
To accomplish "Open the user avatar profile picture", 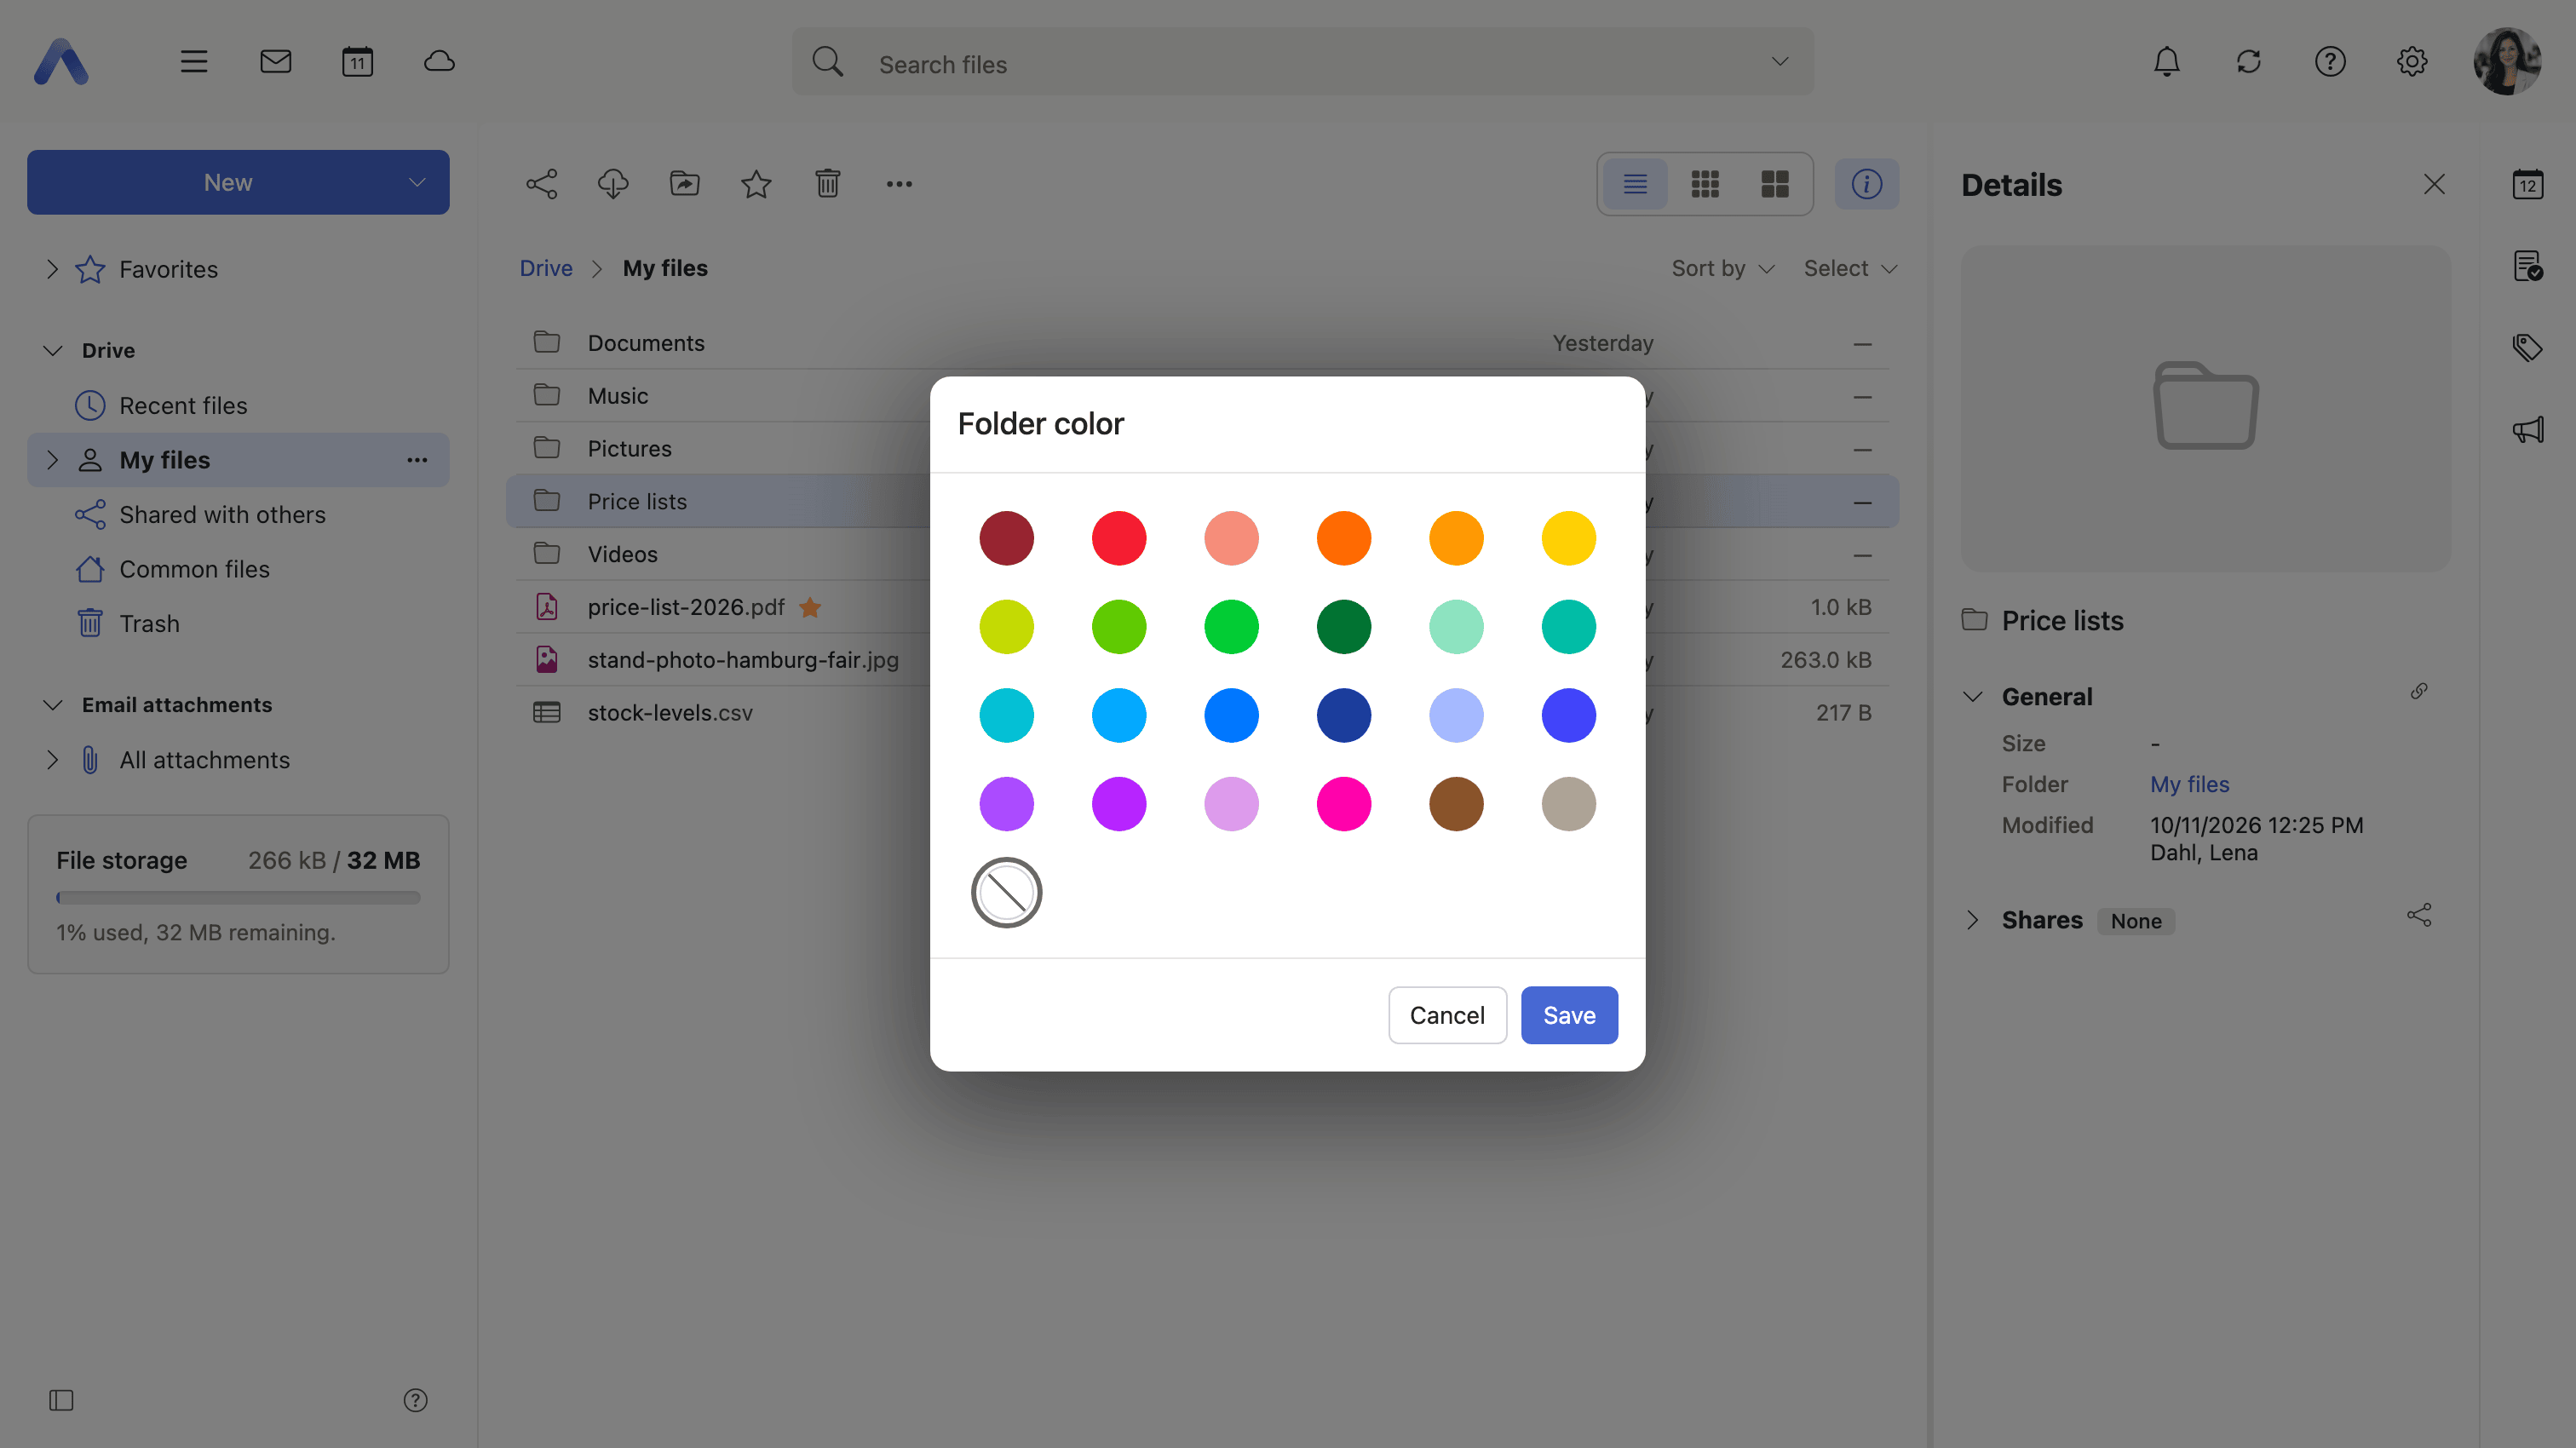I will [x=2506, y=62].
